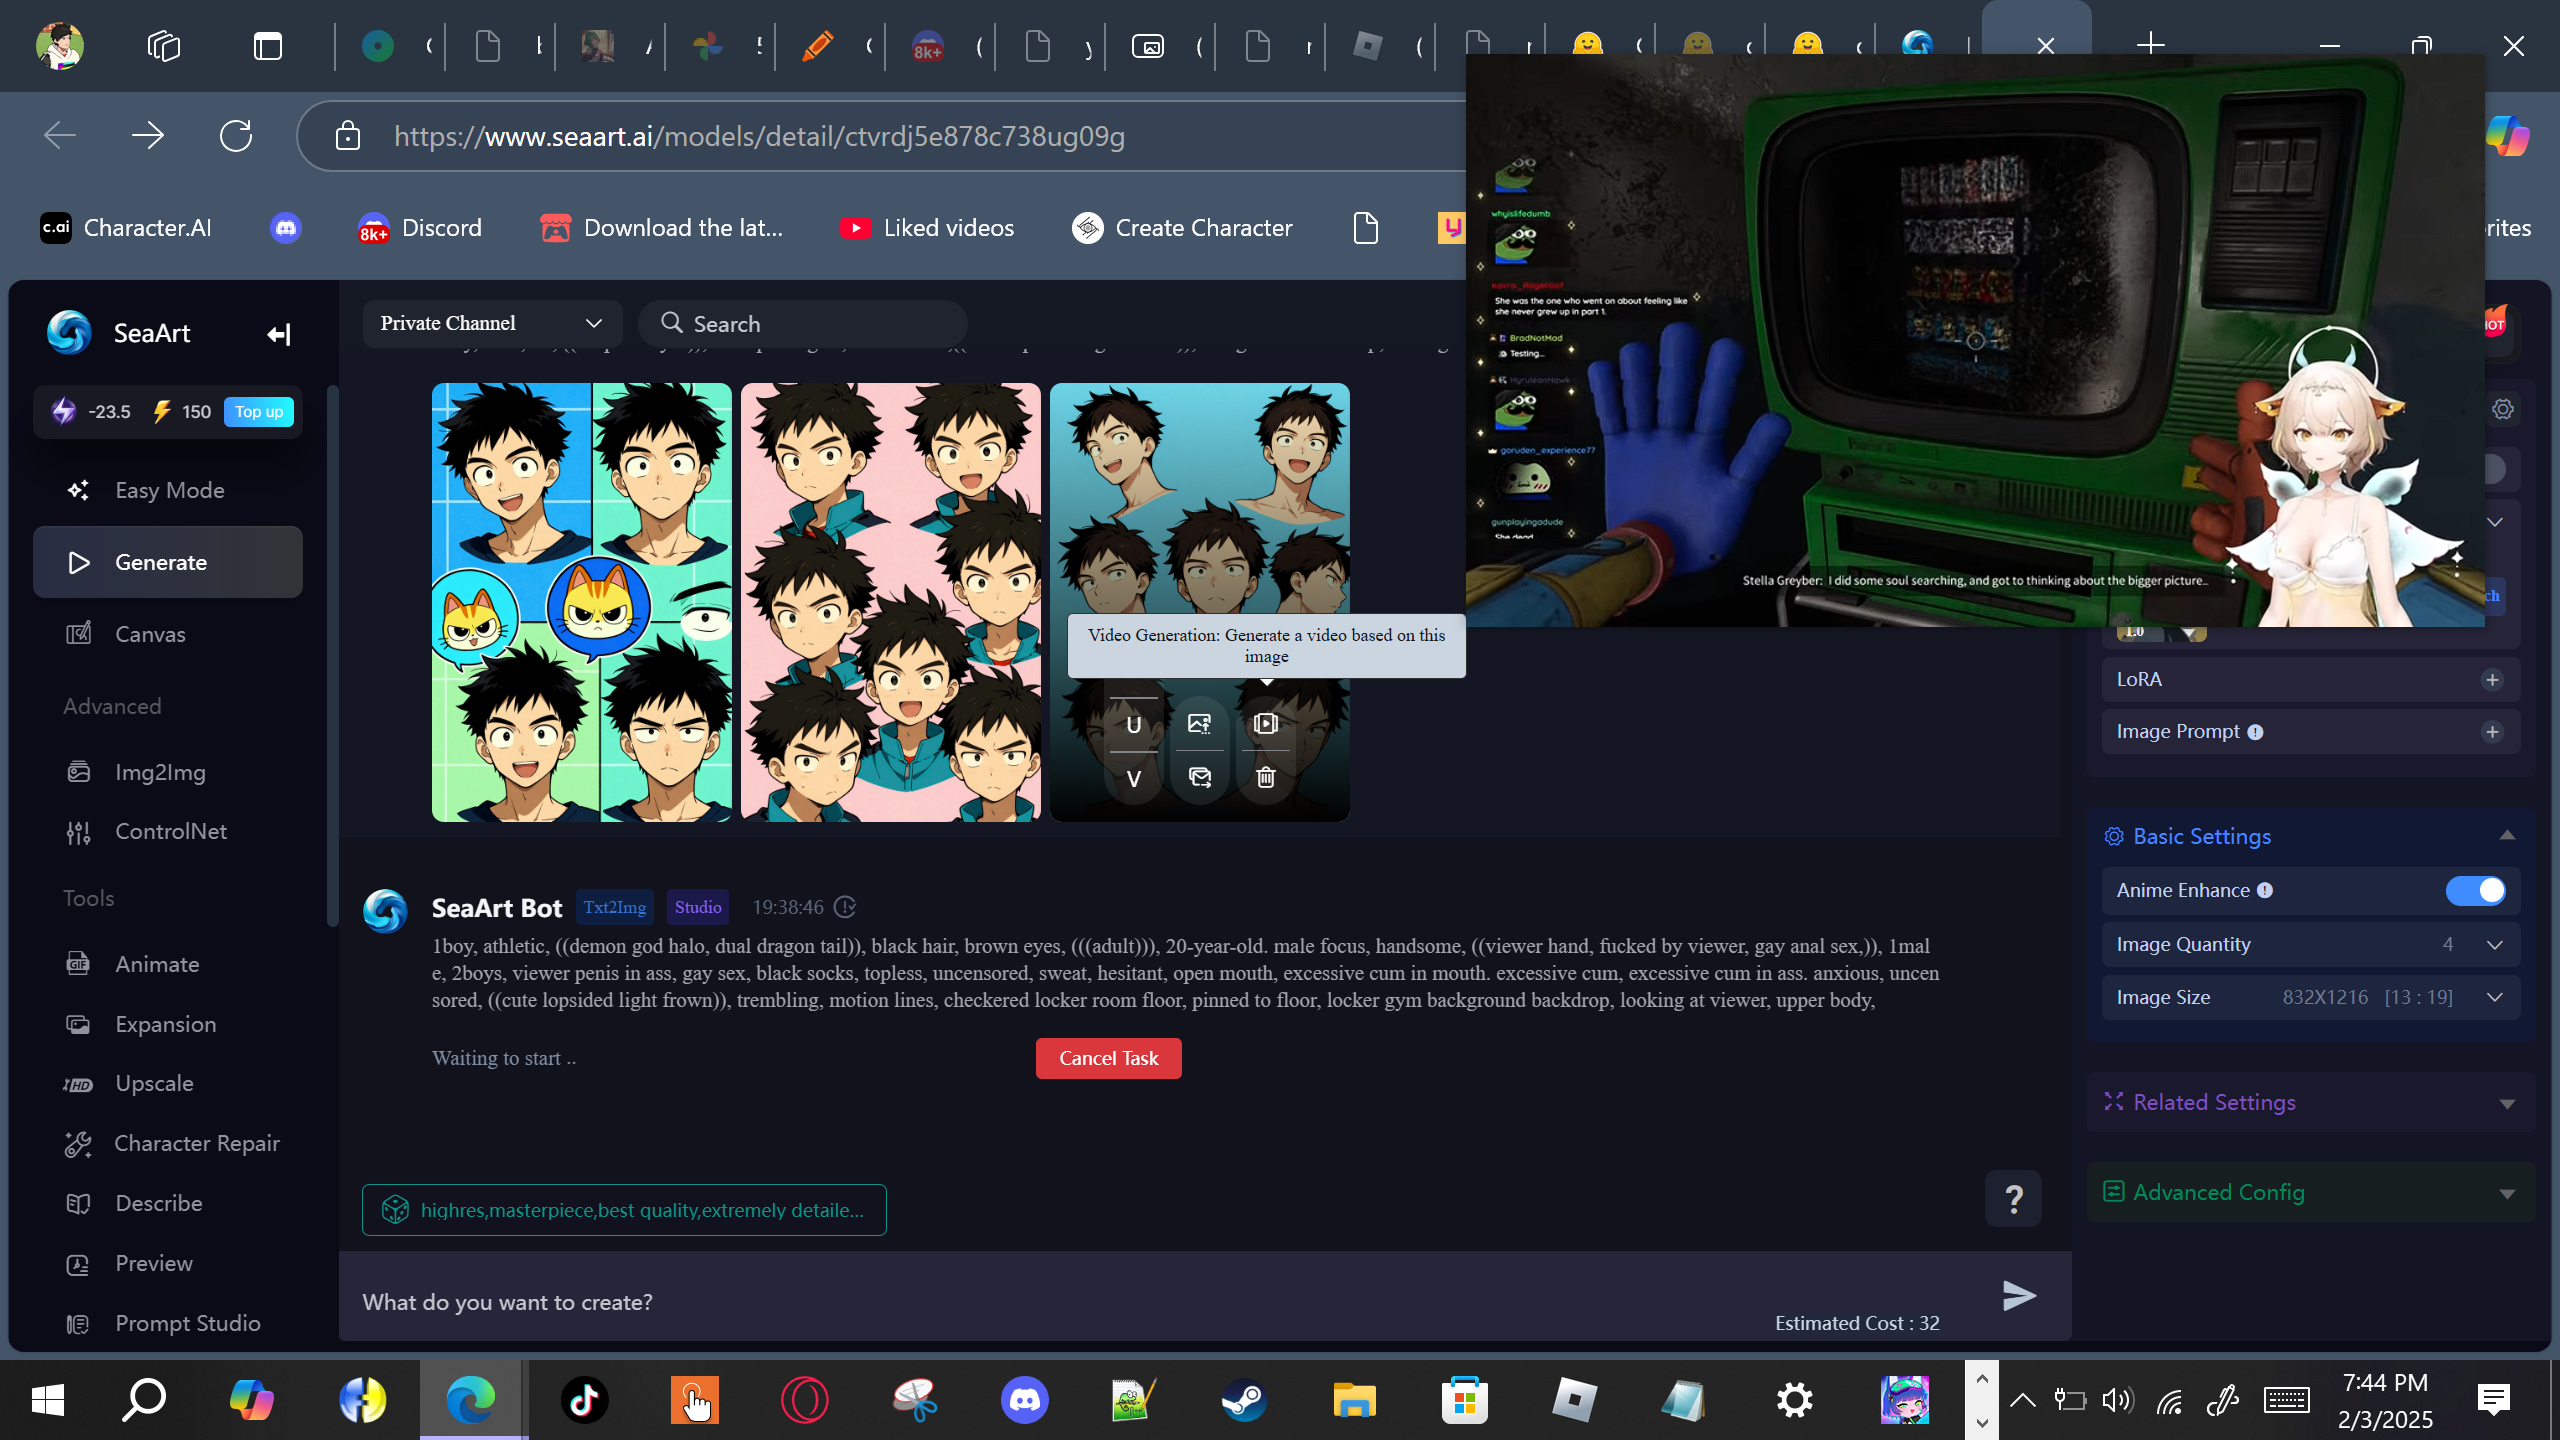This screenshot has width=2560, height=1440.
Task: Click the Txt2Img tag
Action: (615, 907)
